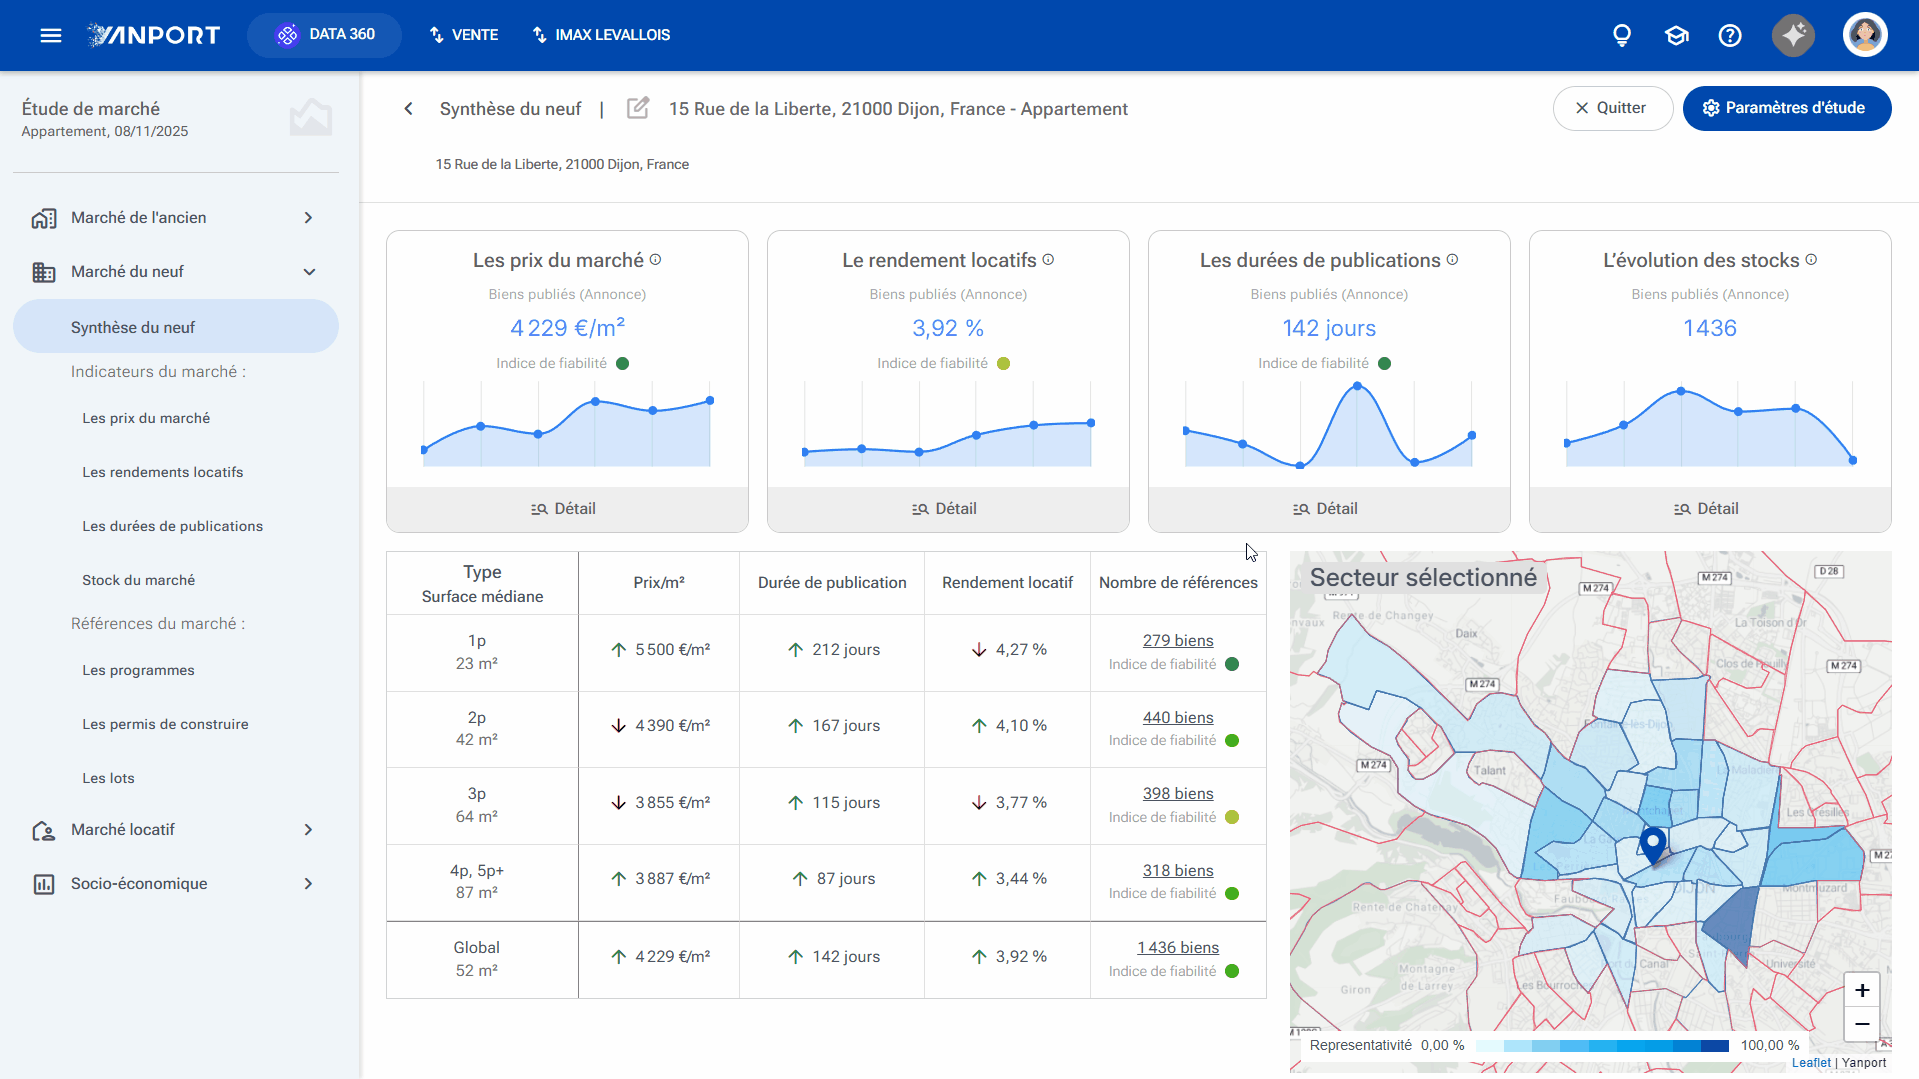Click the Paramètres d'étude button
1919x1079 pixels.
coord(1787,108)
